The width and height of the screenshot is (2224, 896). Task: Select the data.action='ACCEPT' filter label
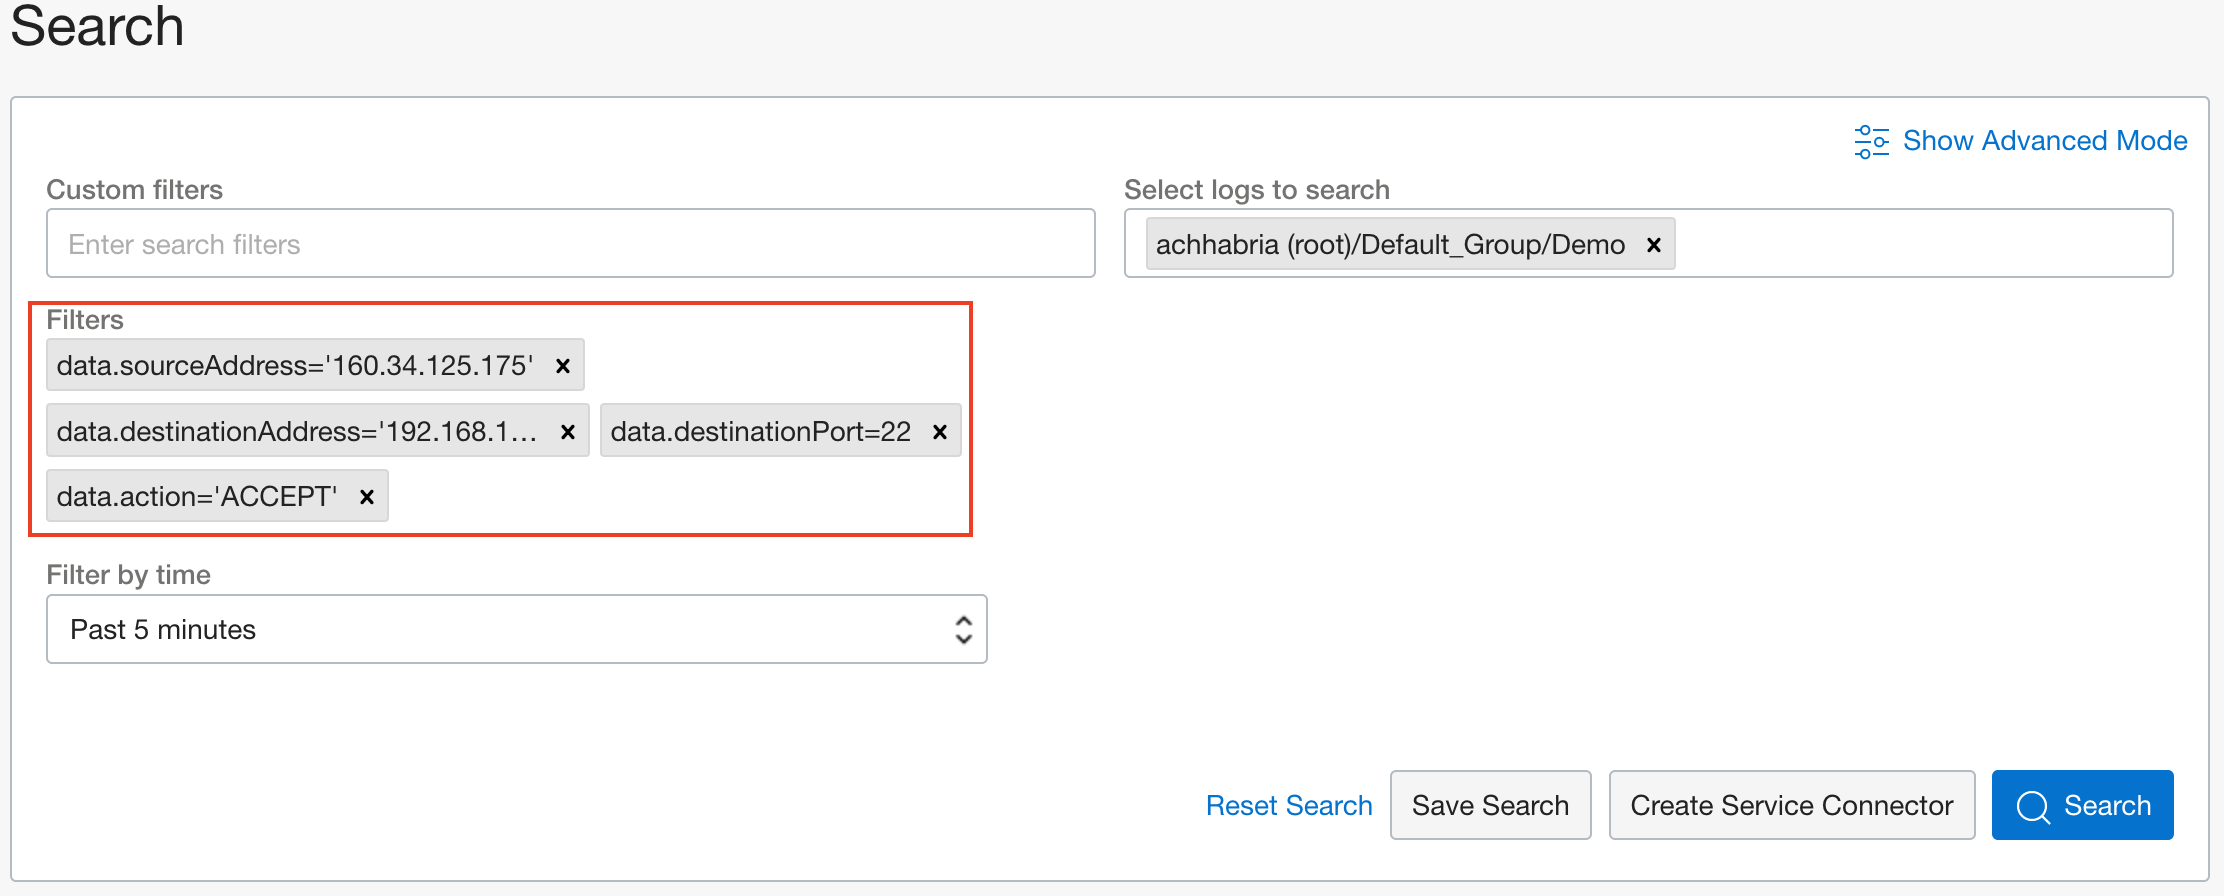click(197, 497)
